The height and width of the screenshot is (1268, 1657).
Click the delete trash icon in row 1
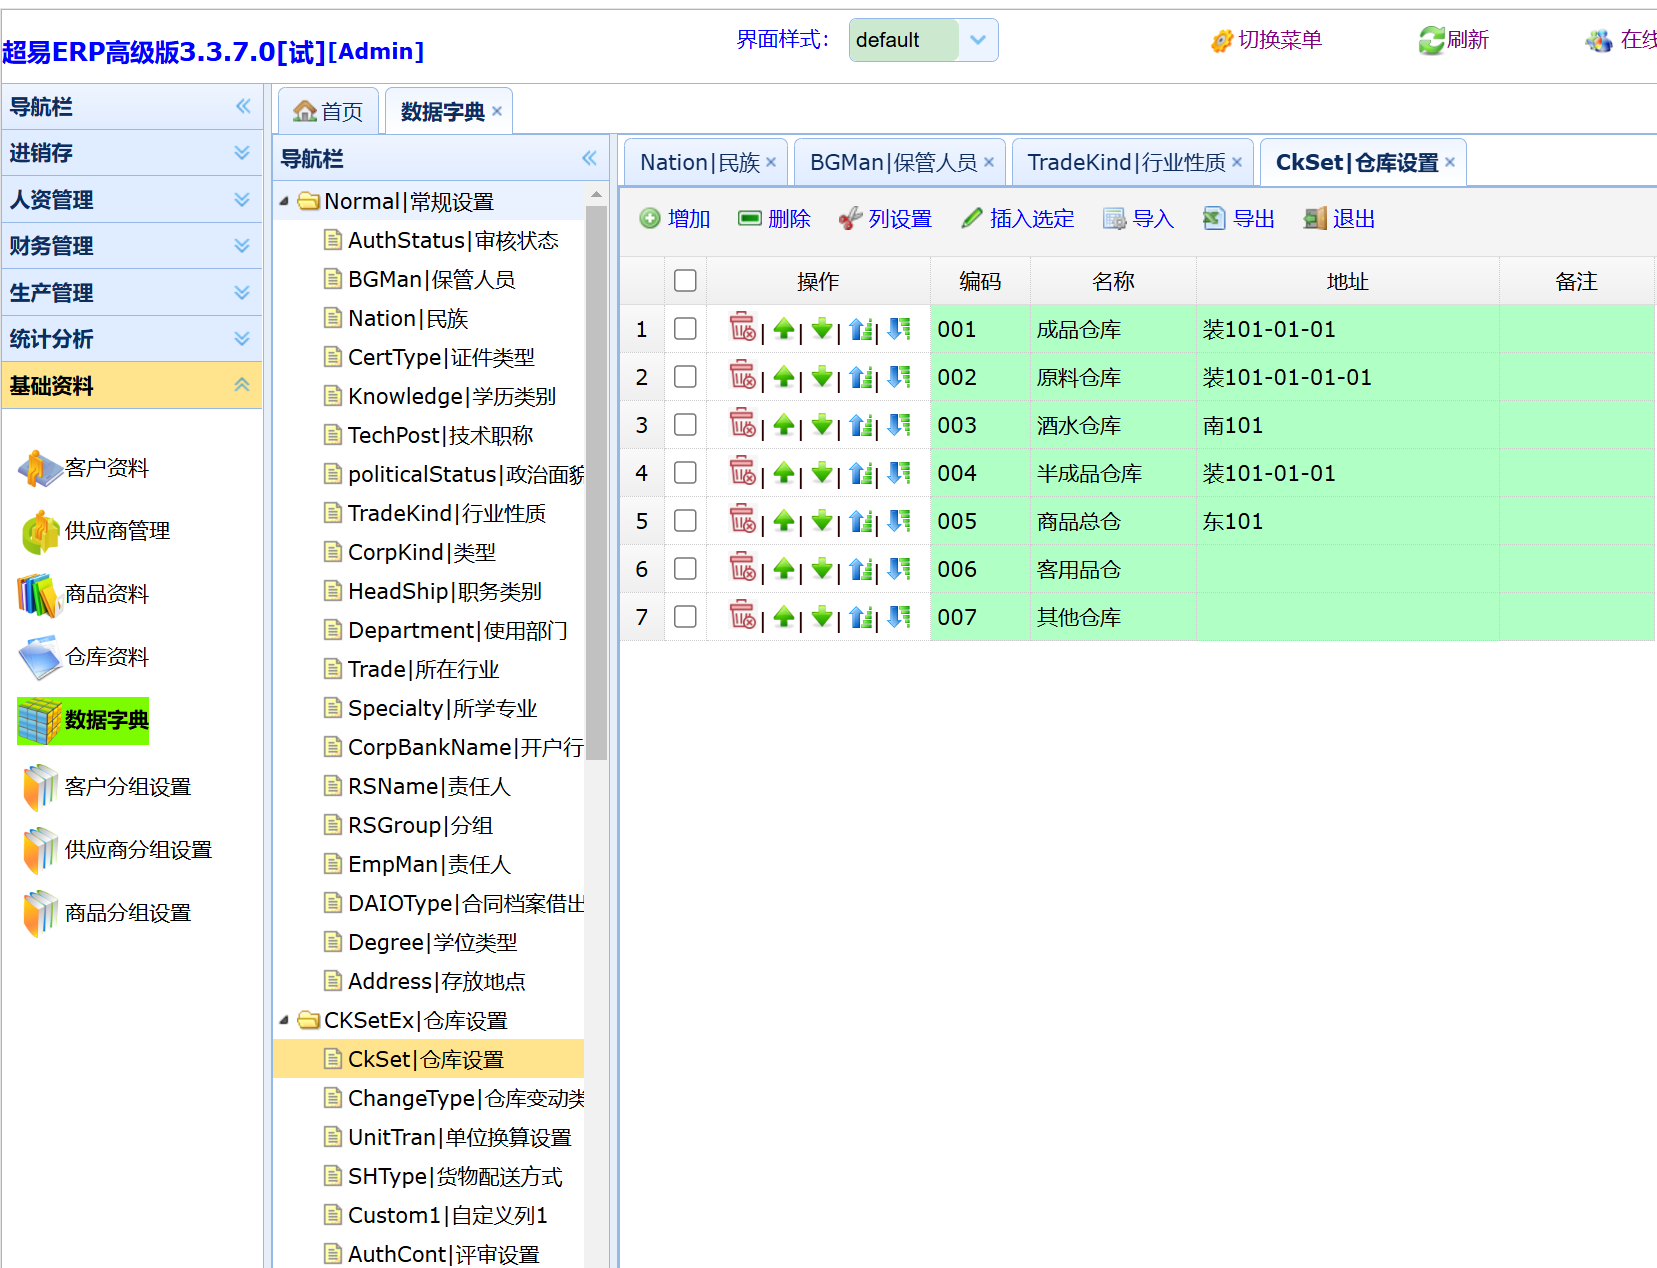742,328
